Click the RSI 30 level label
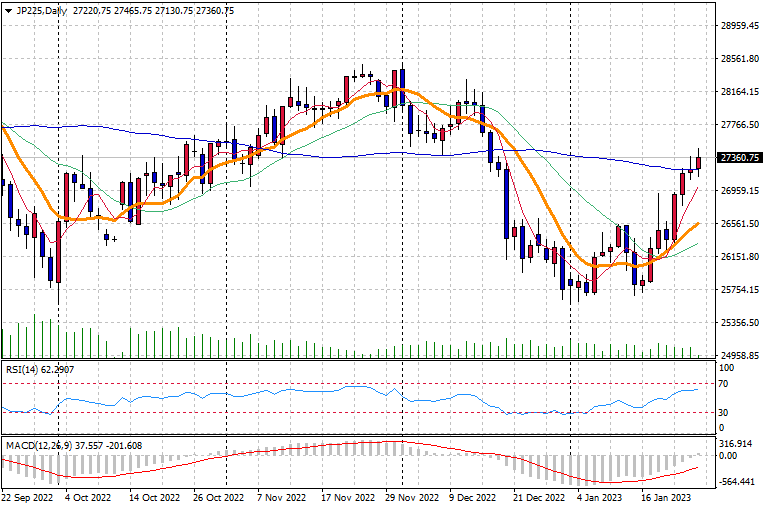The height and width of the screenshot is (508, 765). click(x=725, y=412)
